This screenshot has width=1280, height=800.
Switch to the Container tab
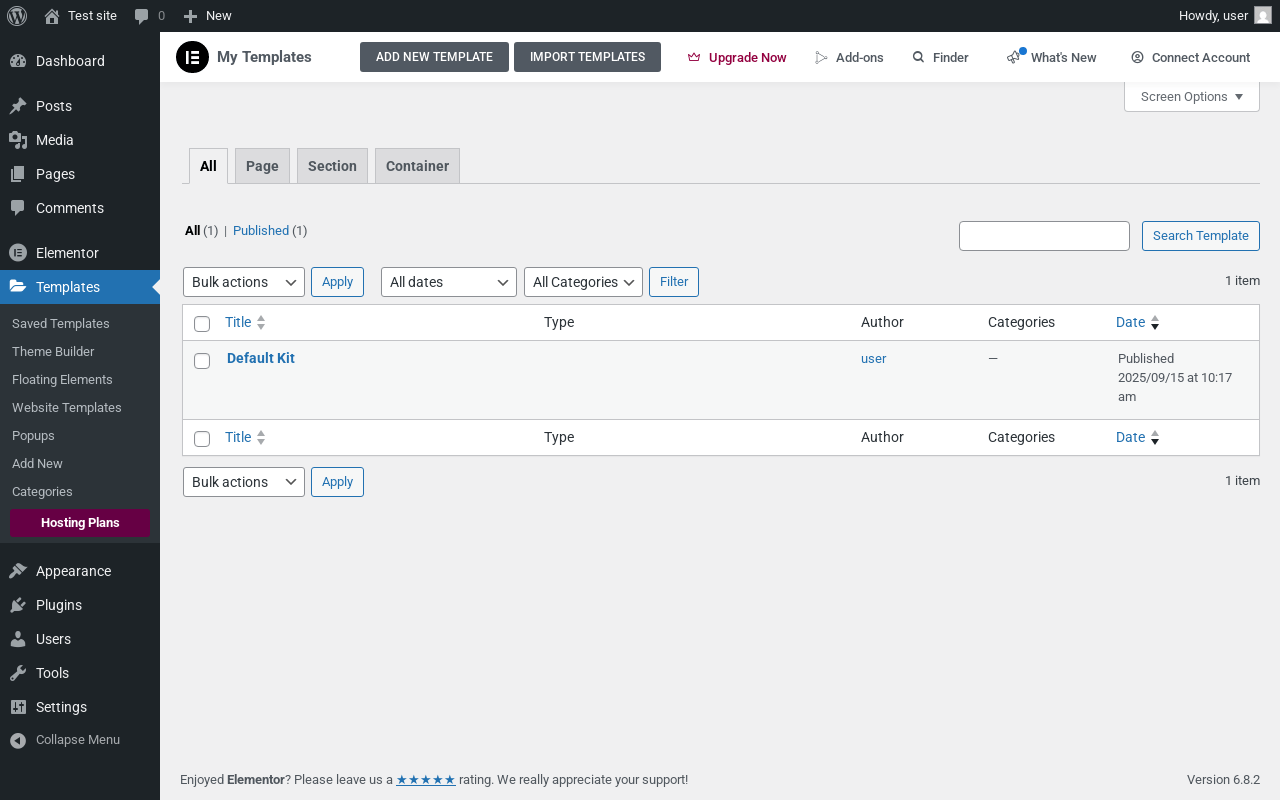click(x=417, y=166)
